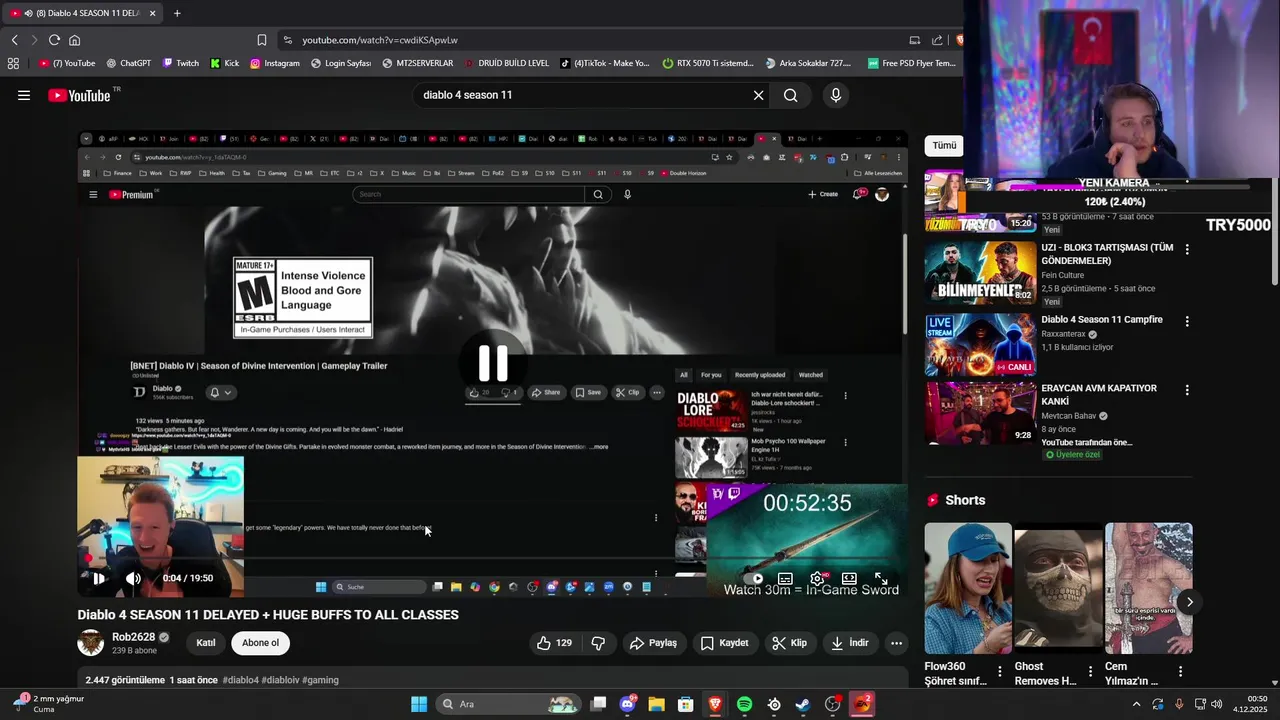Play the Ghost Removes H... short
The width and height of the screenshot is (1280, 720).
pyautogui.click(x=1058, y=588)
